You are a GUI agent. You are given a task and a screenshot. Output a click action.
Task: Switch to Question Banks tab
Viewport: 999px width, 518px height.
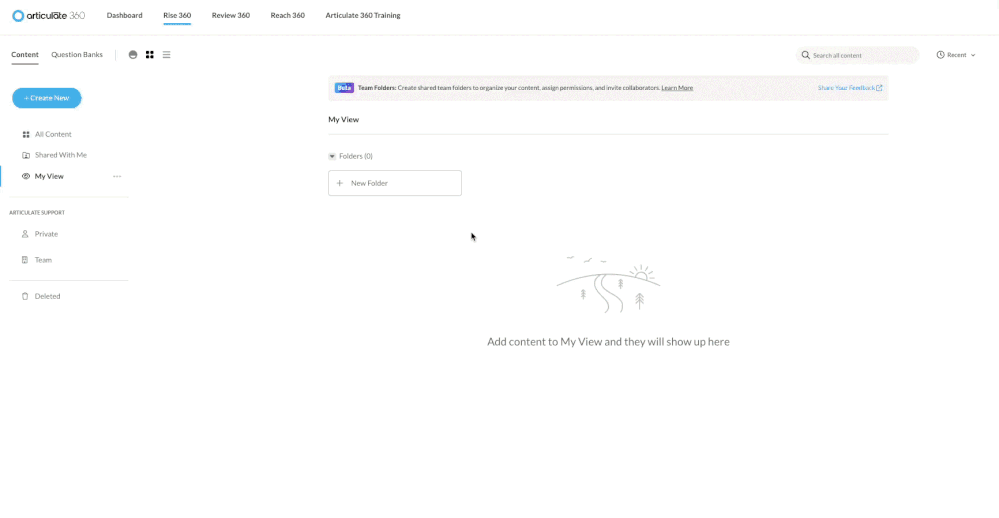[x=77, y=55]
